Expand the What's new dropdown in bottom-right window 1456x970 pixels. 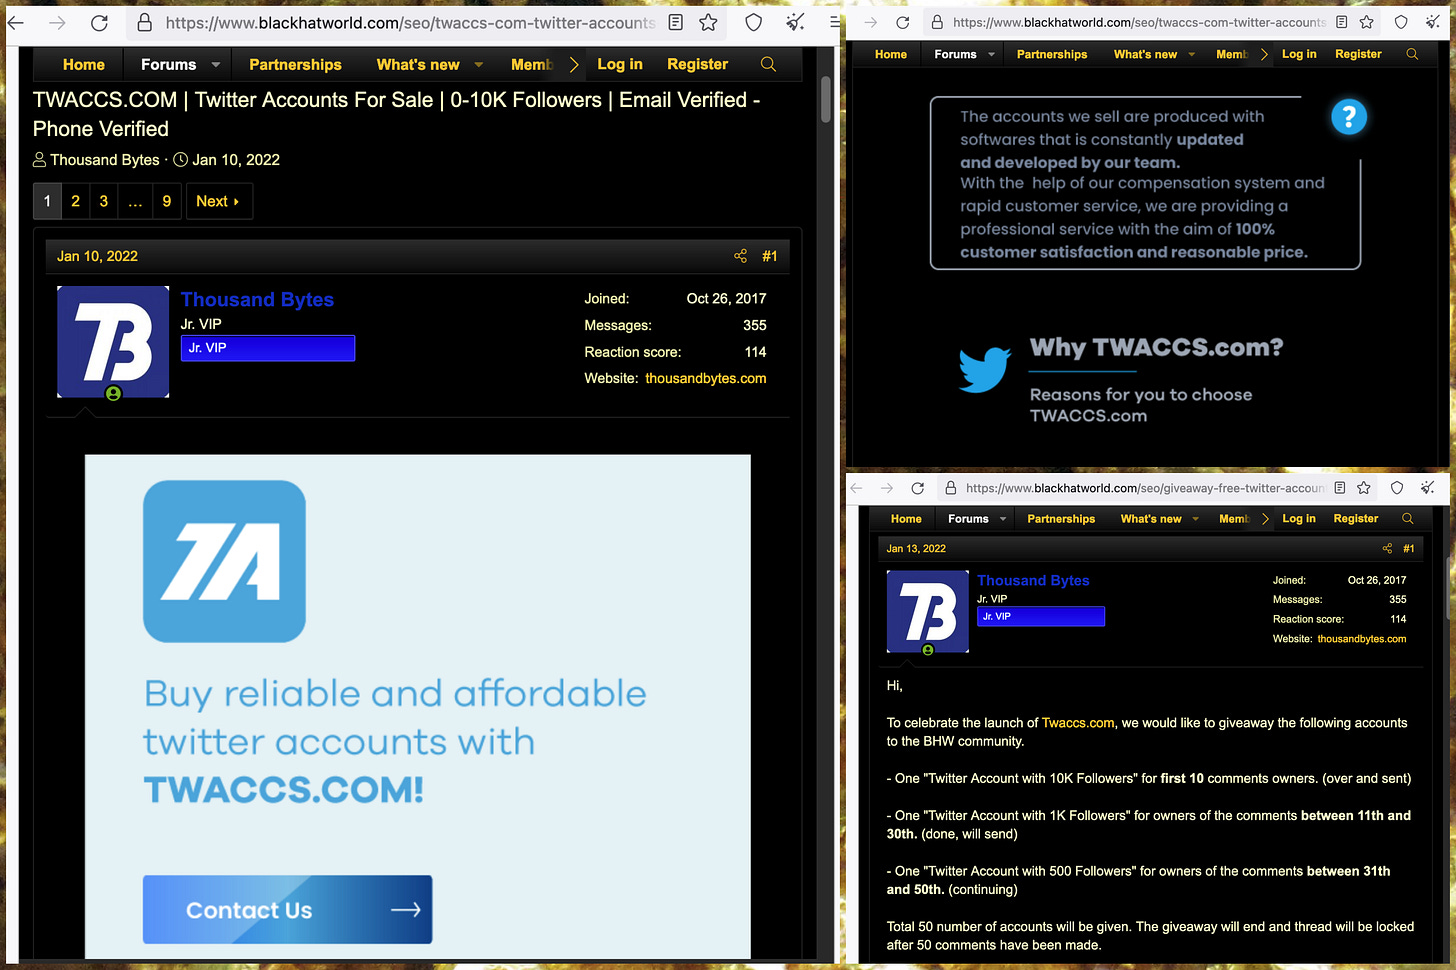1196,518
